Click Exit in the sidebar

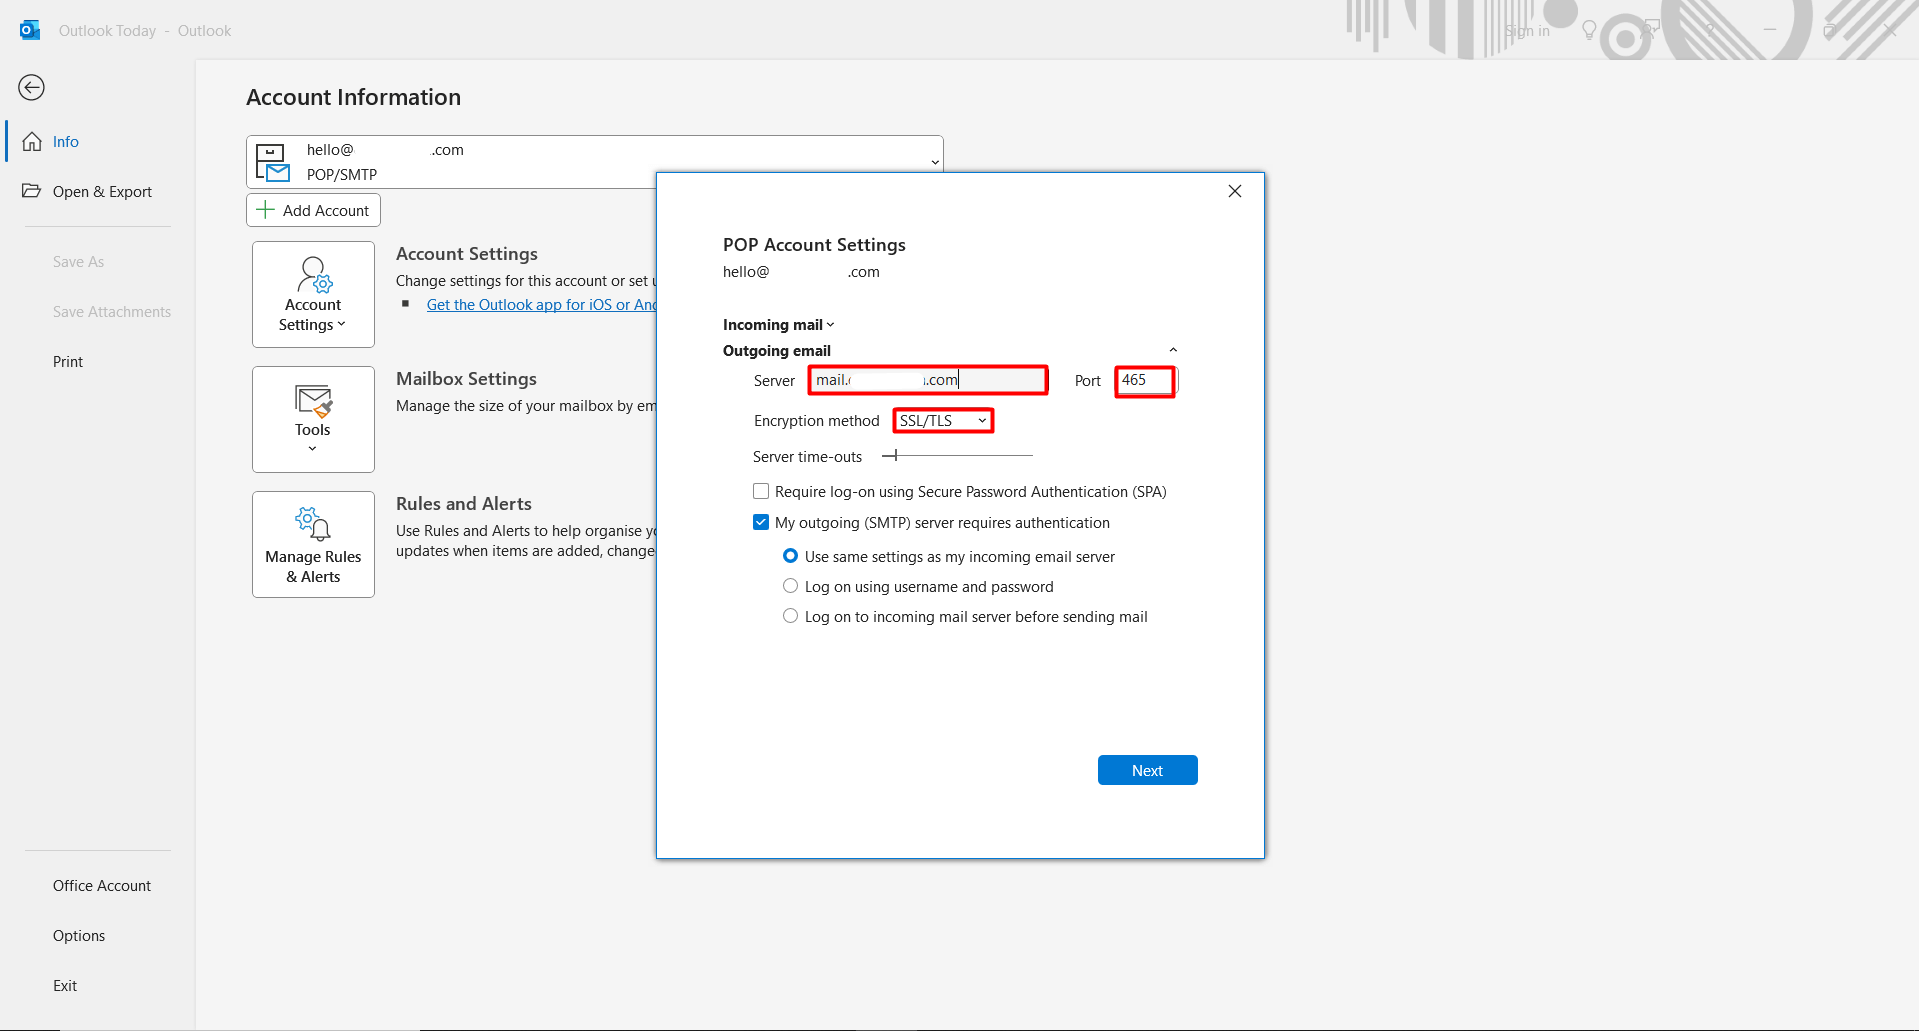tap(65, 985)
